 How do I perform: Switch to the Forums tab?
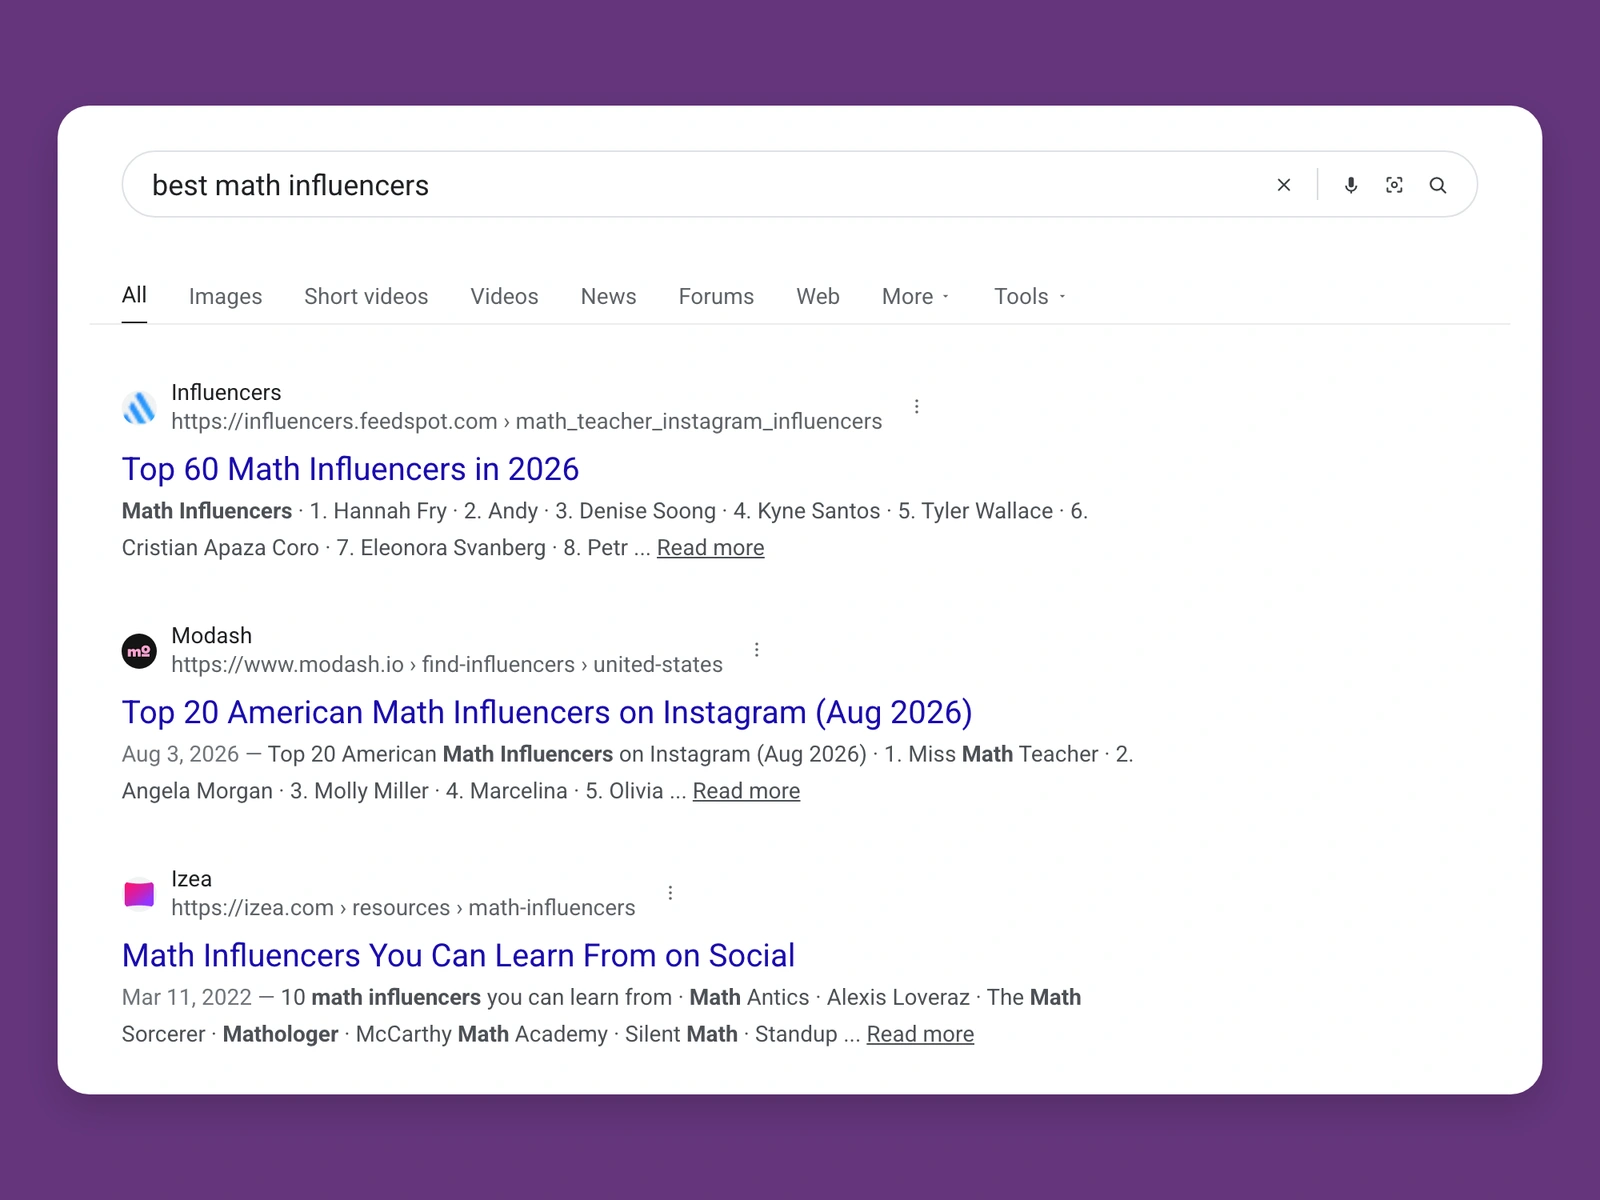click(x=716, y=296)
